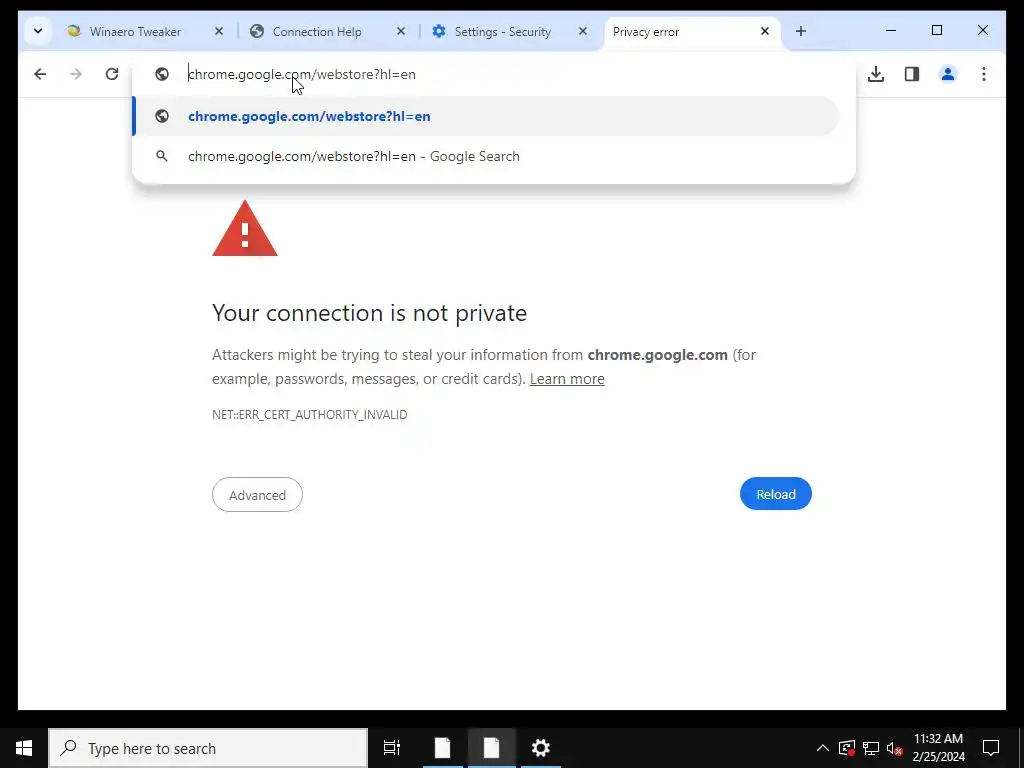Image resolution: width=1024 pixels, height=768 pixels.
Task: Select the chrome.google.com/webstore URL suggestion
Action: (x=487, y=116)
